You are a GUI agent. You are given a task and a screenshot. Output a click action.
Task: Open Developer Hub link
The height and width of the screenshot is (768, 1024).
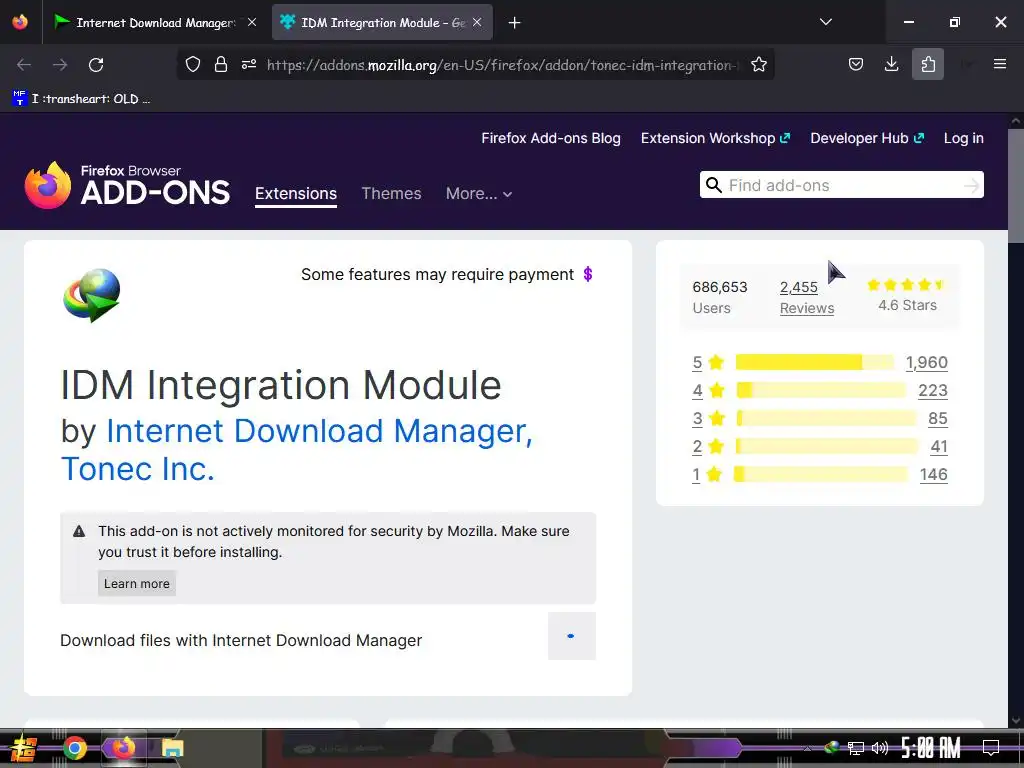[x=867, y=138]
